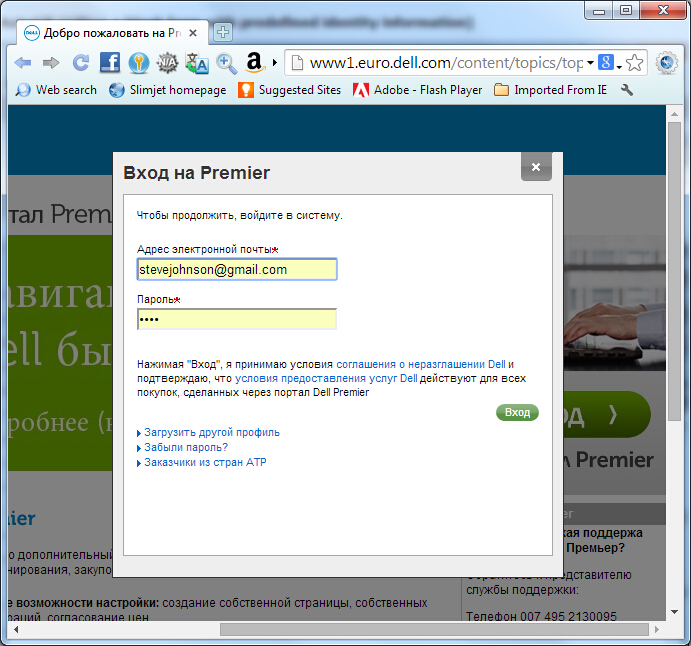
Task: Click the vertical scrollbar down arrow
Action: point(674,612)
